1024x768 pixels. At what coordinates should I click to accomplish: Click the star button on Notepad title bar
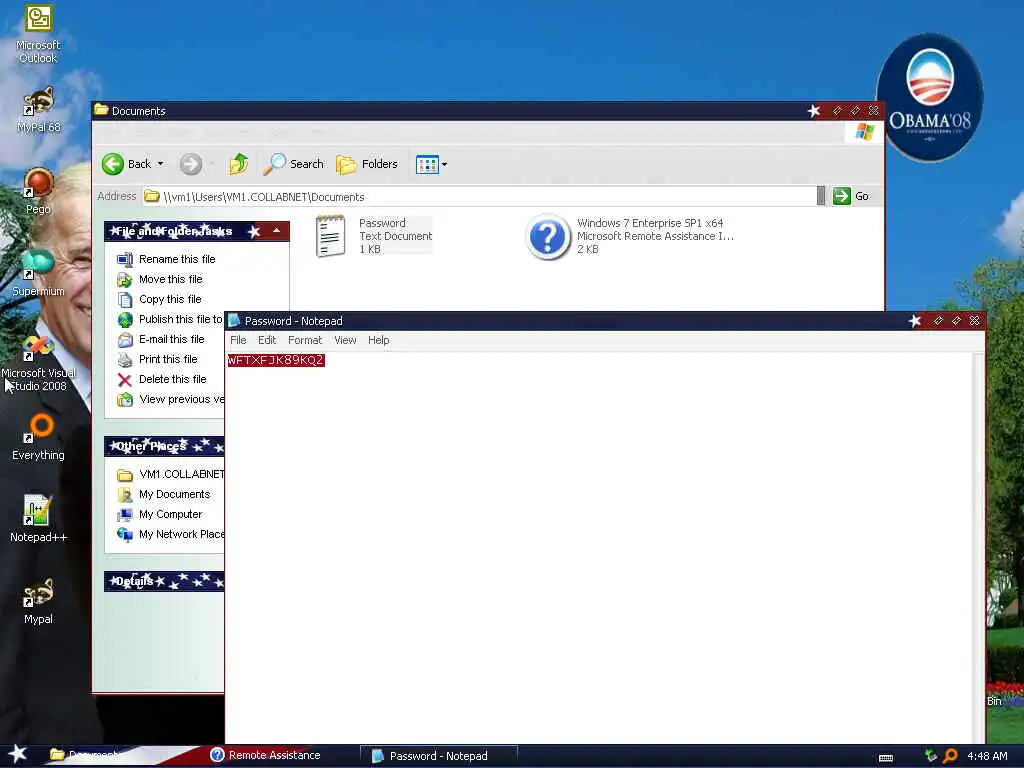[x=915, y=321]
